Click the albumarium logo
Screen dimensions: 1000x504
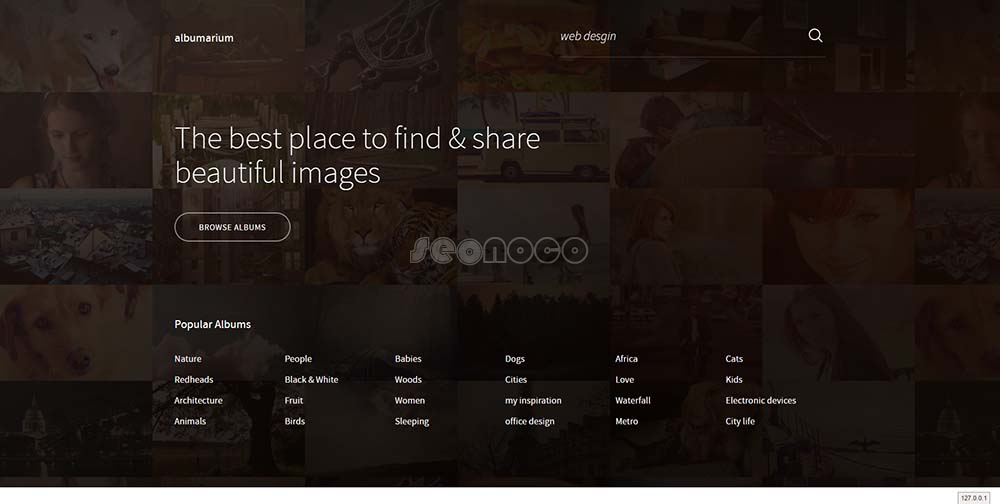click(204, 38)
